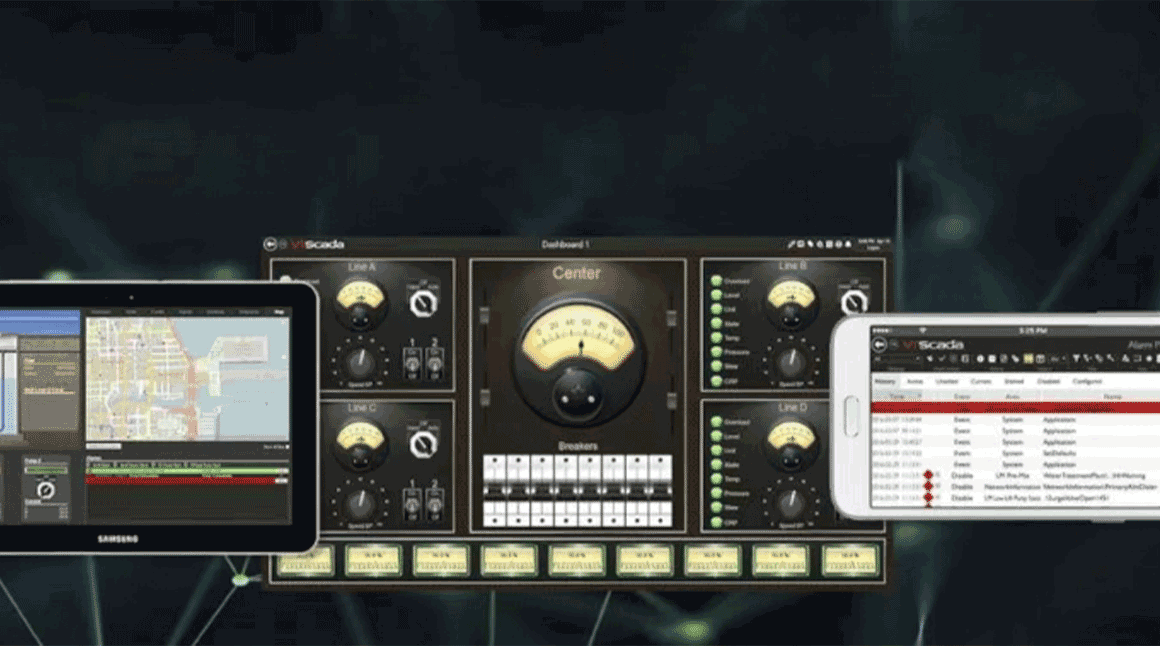Click the upper-right slider handle in the Center panel
Viewport: 1160px width, 646px height.
(x=672, y=318)
